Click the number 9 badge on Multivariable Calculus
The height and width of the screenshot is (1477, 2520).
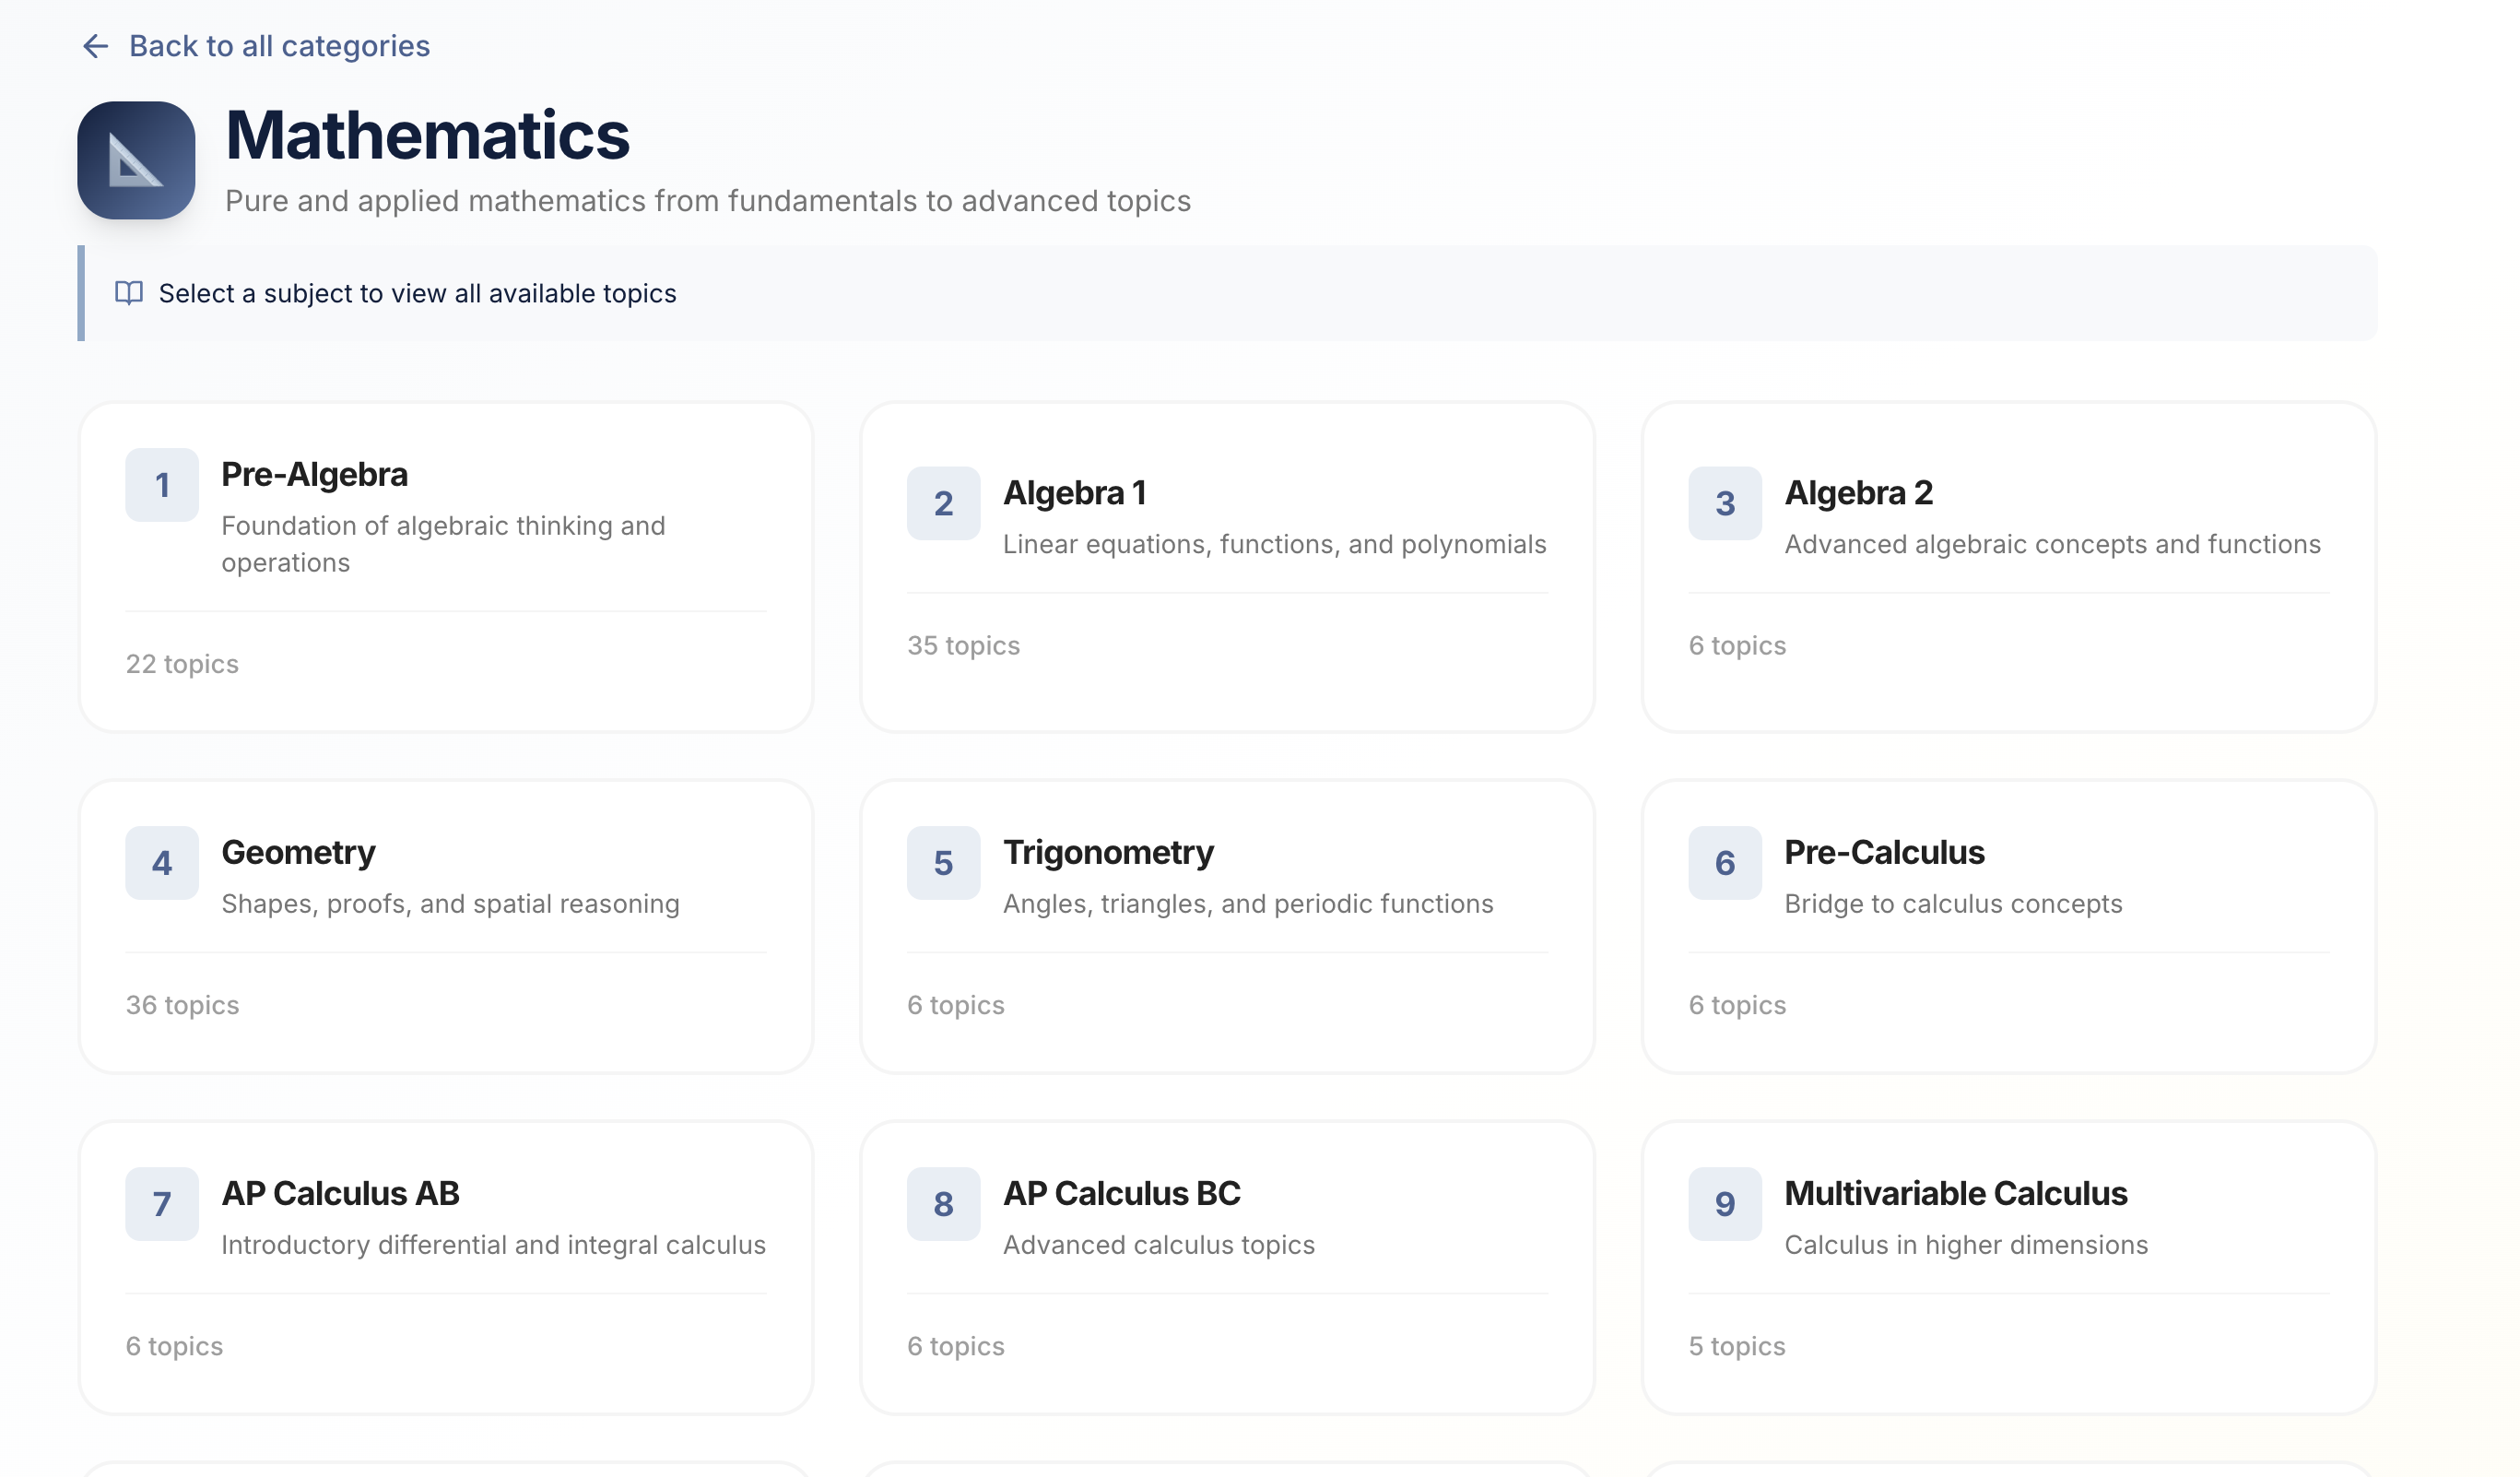[x=1725, y=1204]
